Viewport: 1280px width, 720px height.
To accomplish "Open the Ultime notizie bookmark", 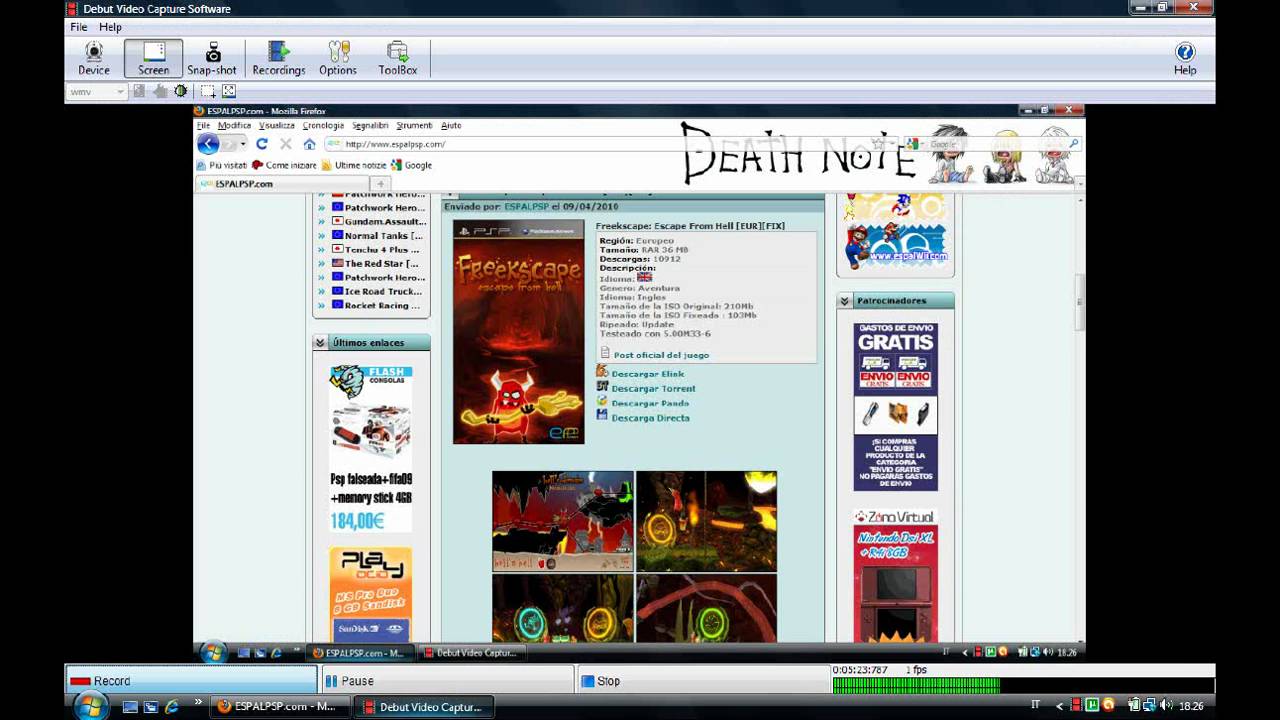I will coord(354,165).
